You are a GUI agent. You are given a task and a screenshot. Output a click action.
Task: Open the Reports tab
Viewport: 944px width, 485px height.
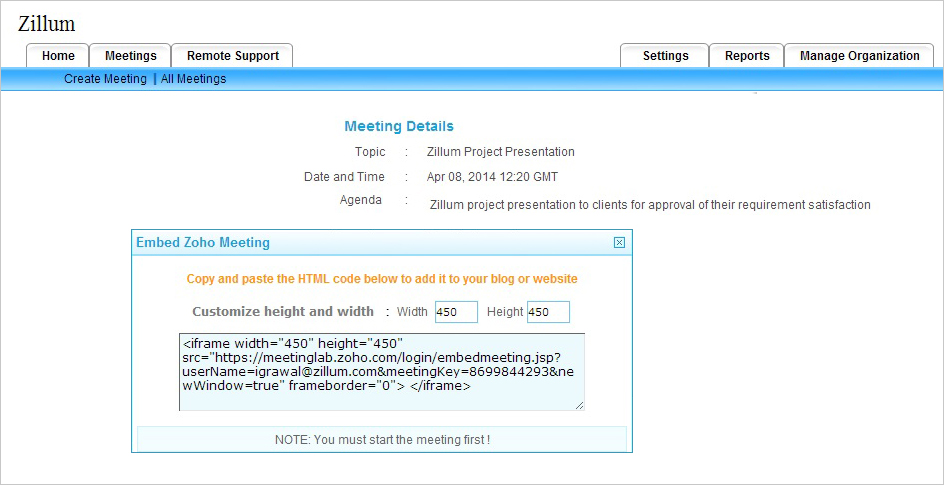point(747,56)
